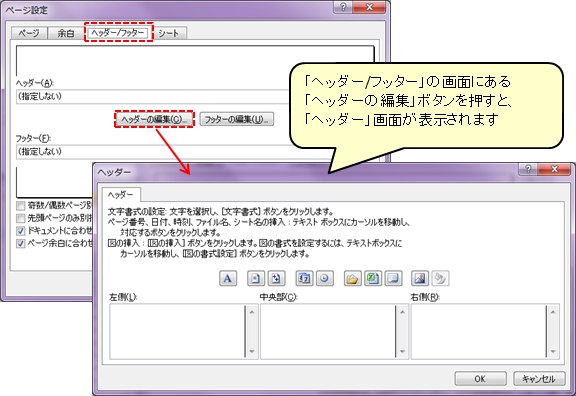Switch to the シート tab
Screen dimensions: 576x396
pos(169,33)
